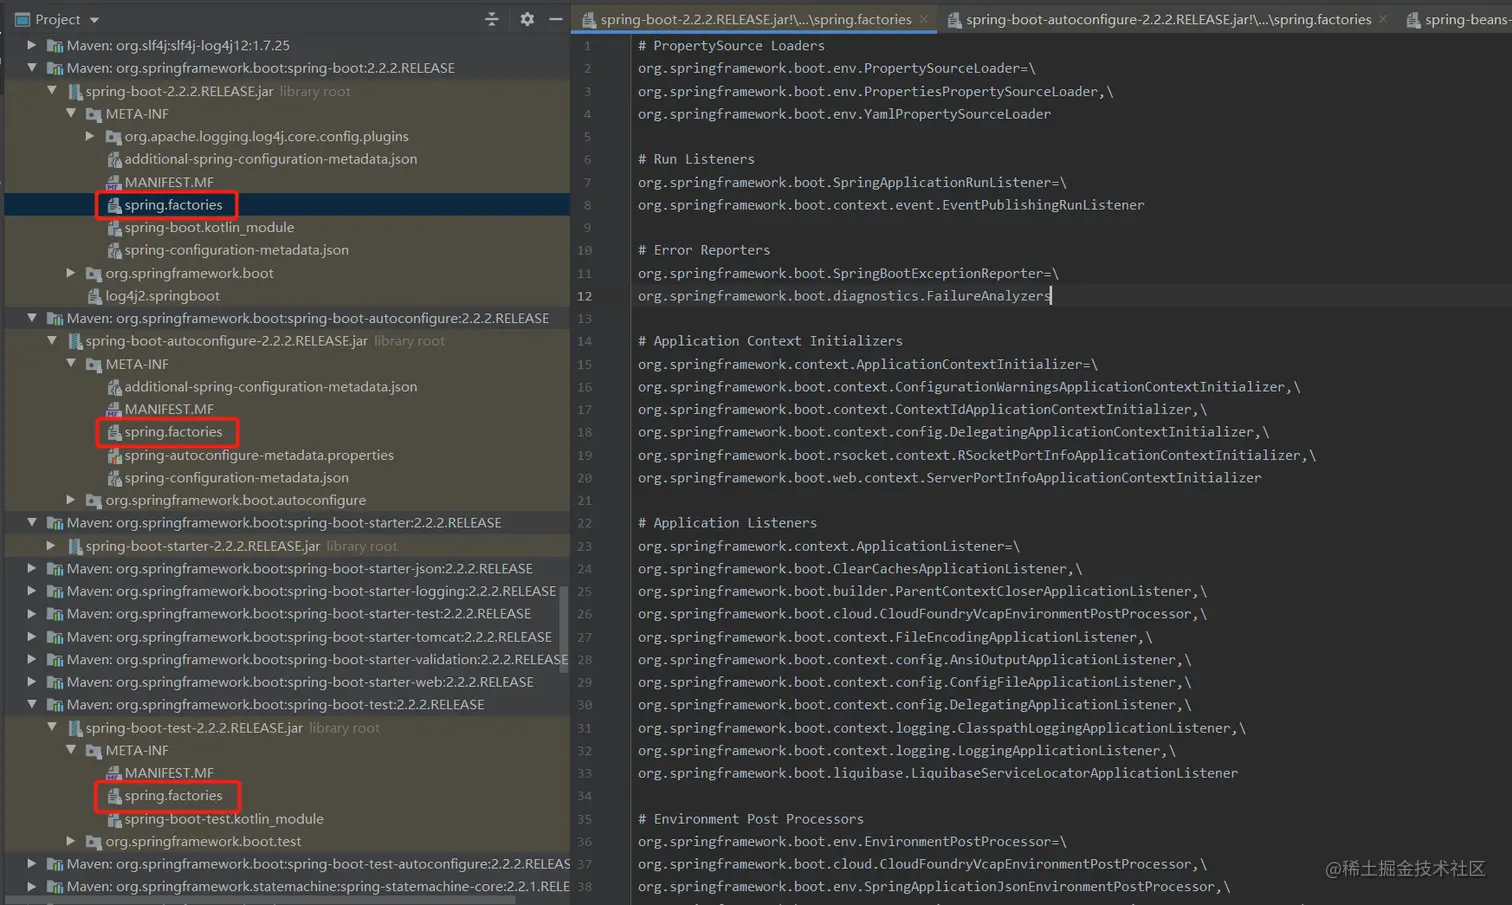1512x905 pixels.
Task: Collapse spring-boot-2.2.2.RELEASE.jar library root
Action: (52, 91)
